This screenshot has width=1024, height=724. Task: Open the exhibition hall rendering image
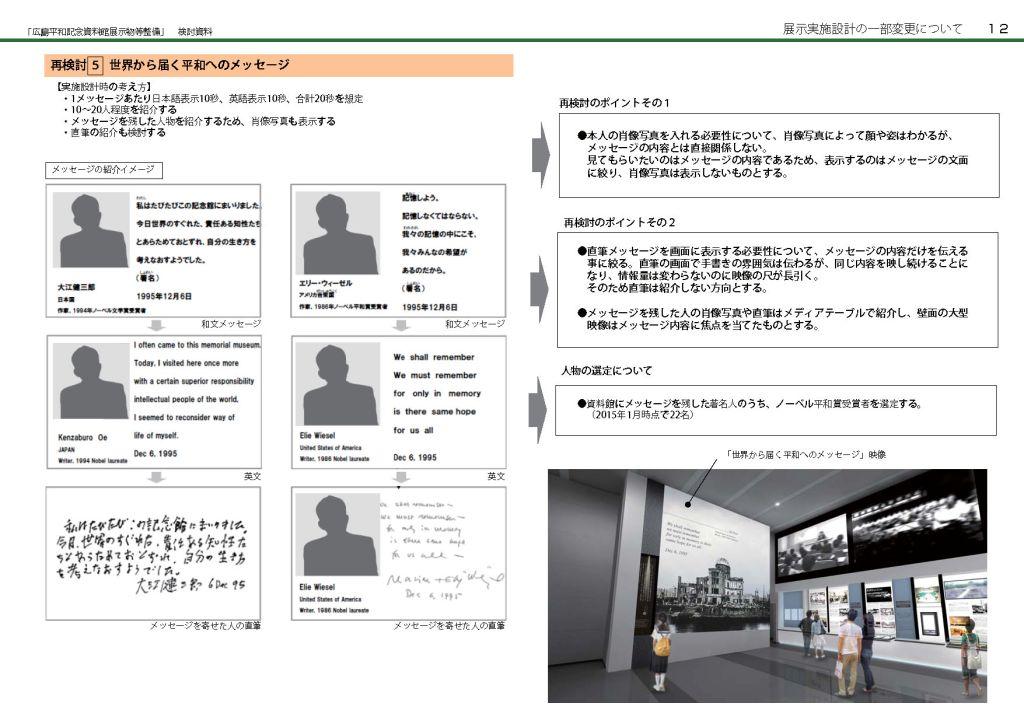[767, 586]
